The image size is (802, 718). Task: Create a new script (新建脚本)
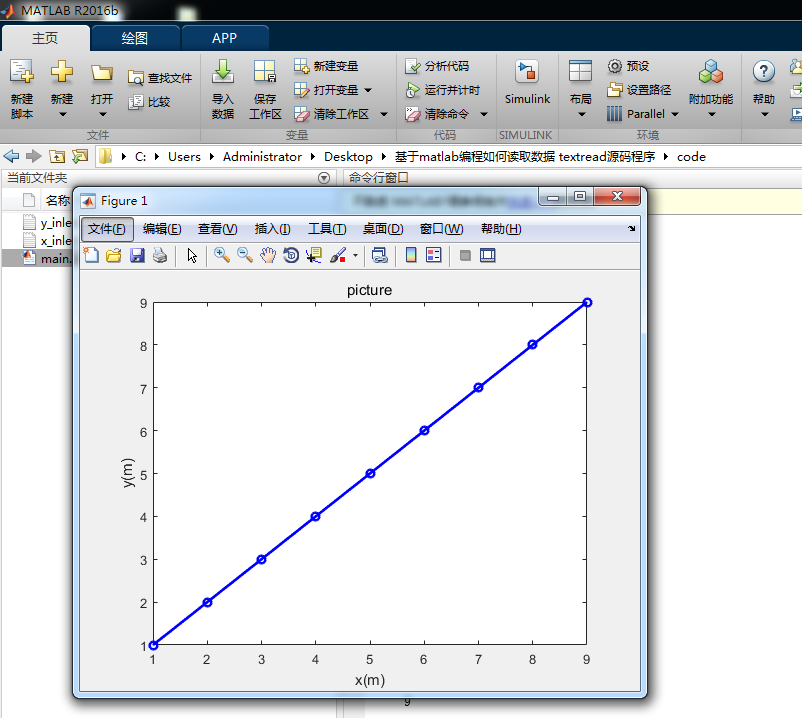pyautogui.click(x=21, y=89)
